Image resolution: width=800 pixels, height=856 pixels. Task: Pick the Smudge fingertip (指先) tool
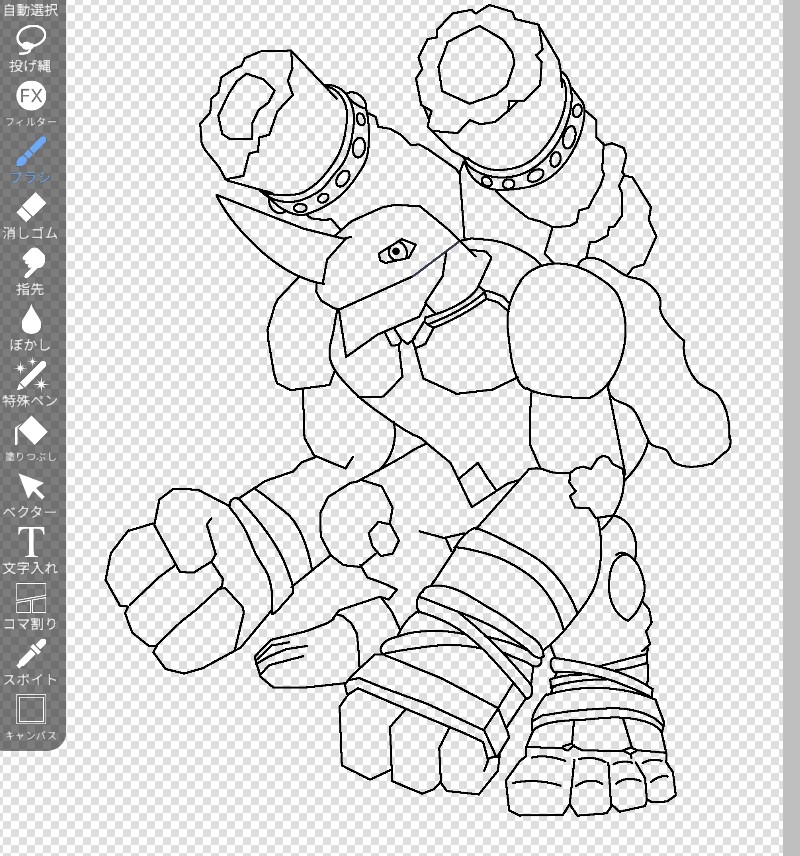point(31,271)
